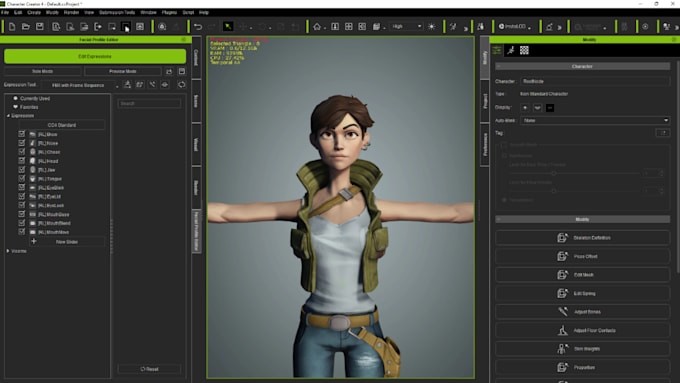Click the Adjust Floor Contacts icon
This screenshot has width=680, height=383.
pos(562,330)
